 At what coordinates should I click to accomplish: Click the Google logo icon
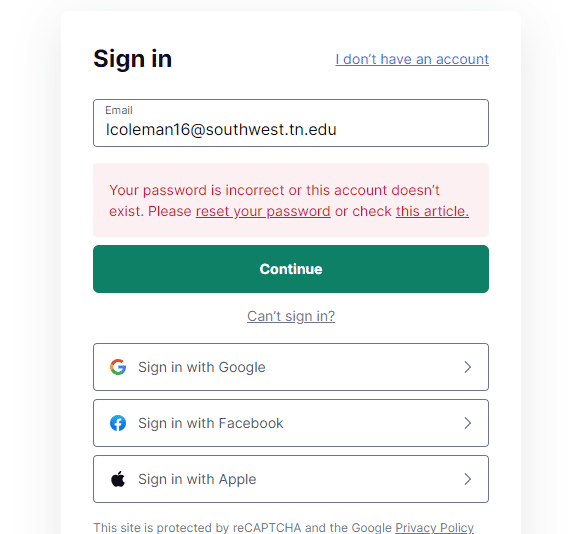[x=118, y=367]
